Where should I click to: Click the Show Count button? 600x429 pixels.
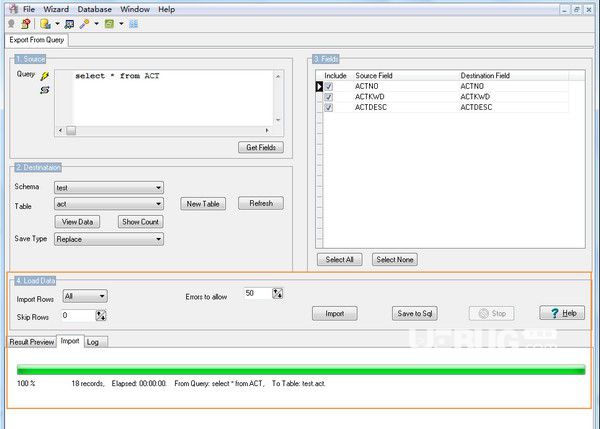(140, 222)
